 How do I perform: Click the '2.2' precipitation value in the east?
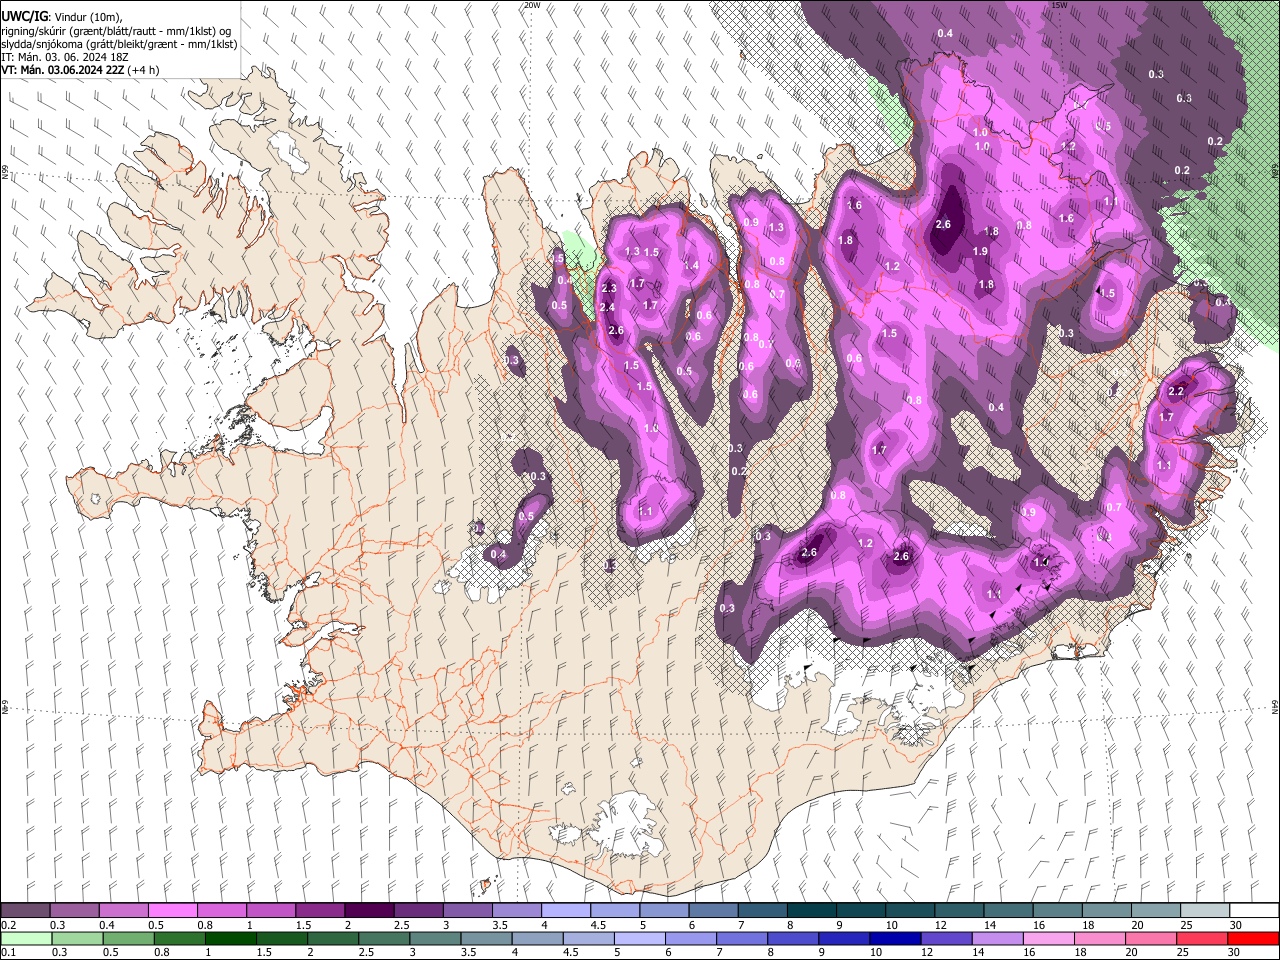pos(1176,391)
